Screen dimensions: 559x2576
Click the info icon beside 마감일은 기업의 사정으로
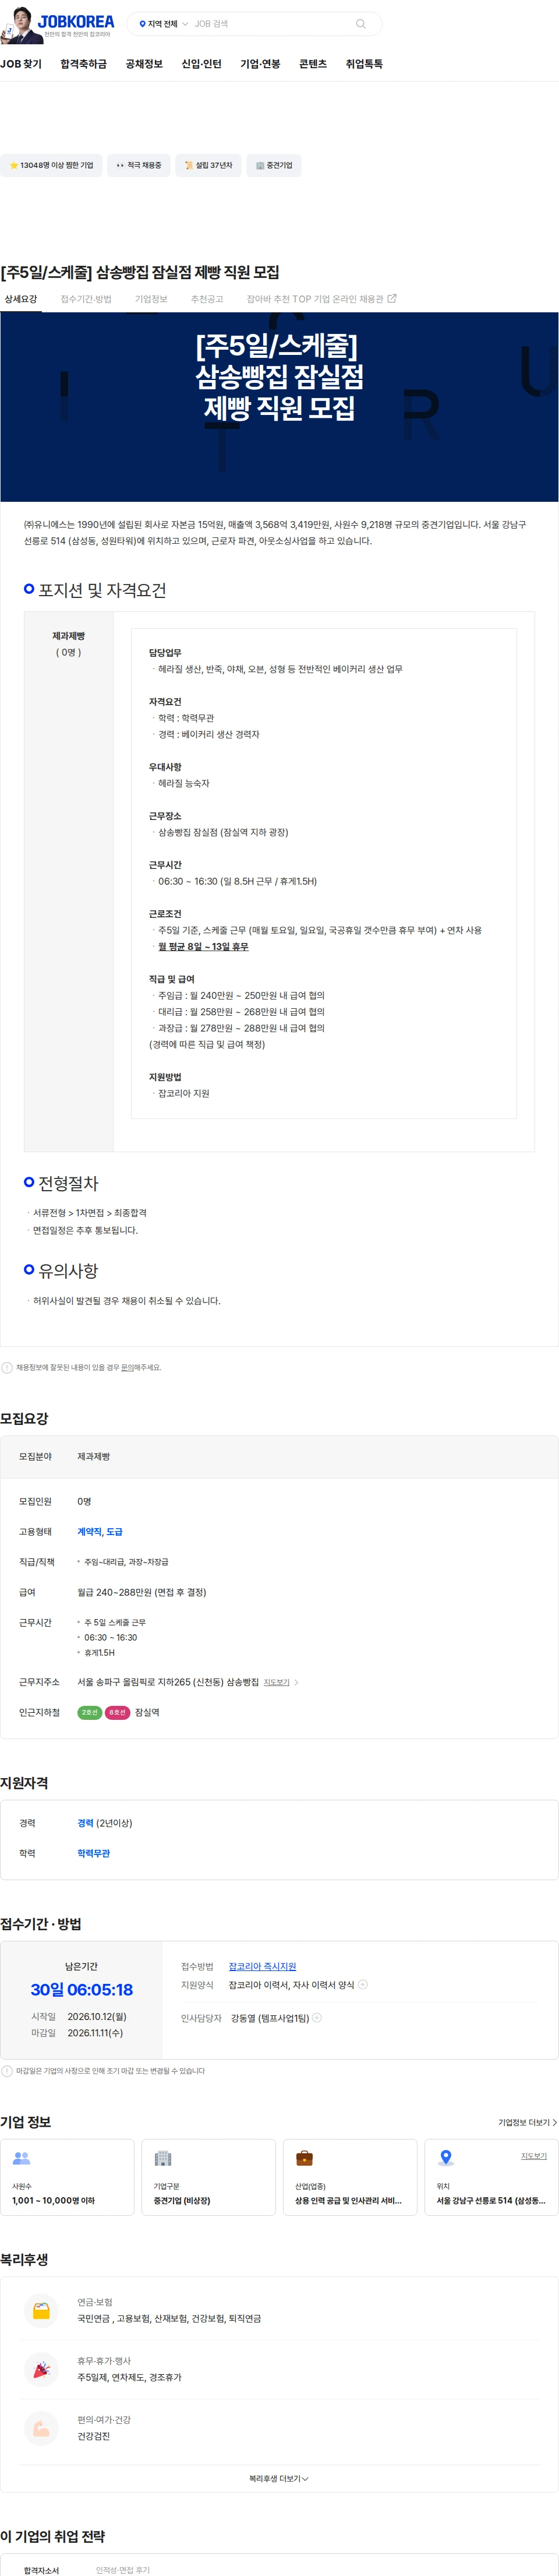coord(7,2071)
